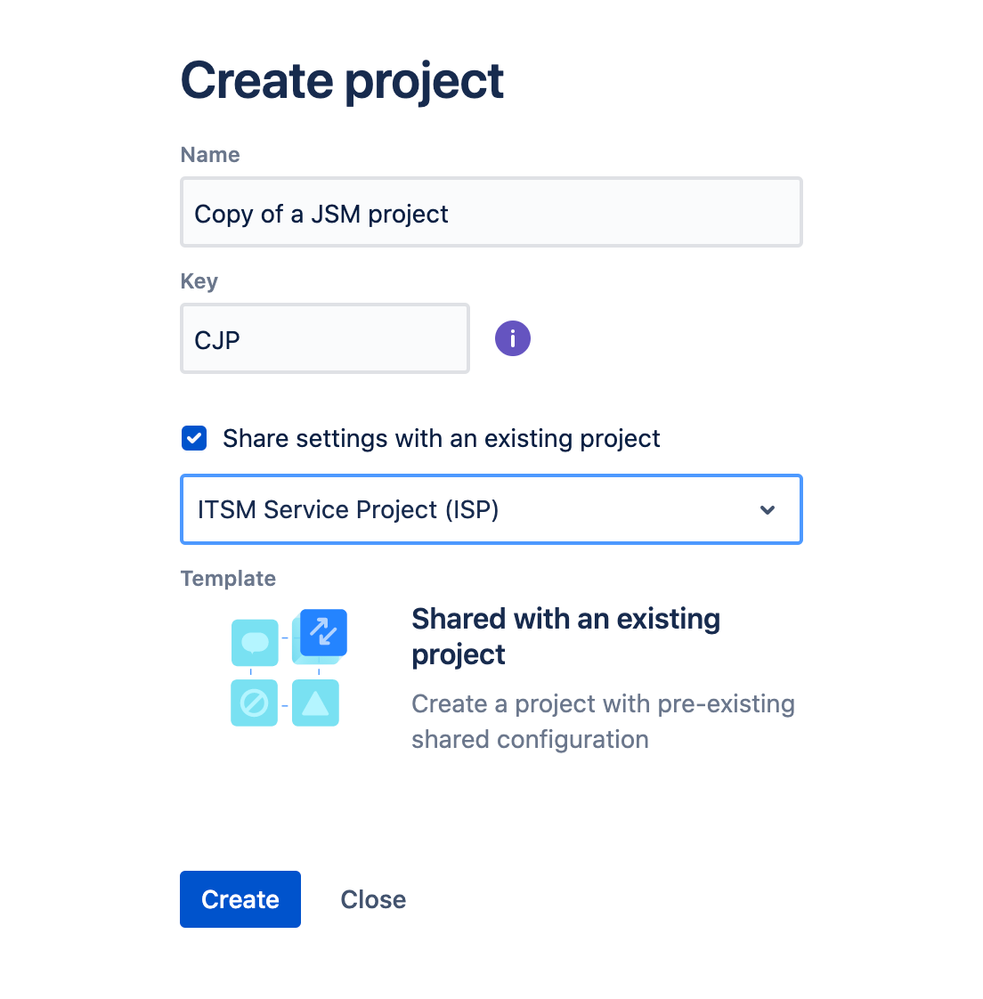The image size is (983, 999).
Task: Click the Create button
Action: pos(240,899)
